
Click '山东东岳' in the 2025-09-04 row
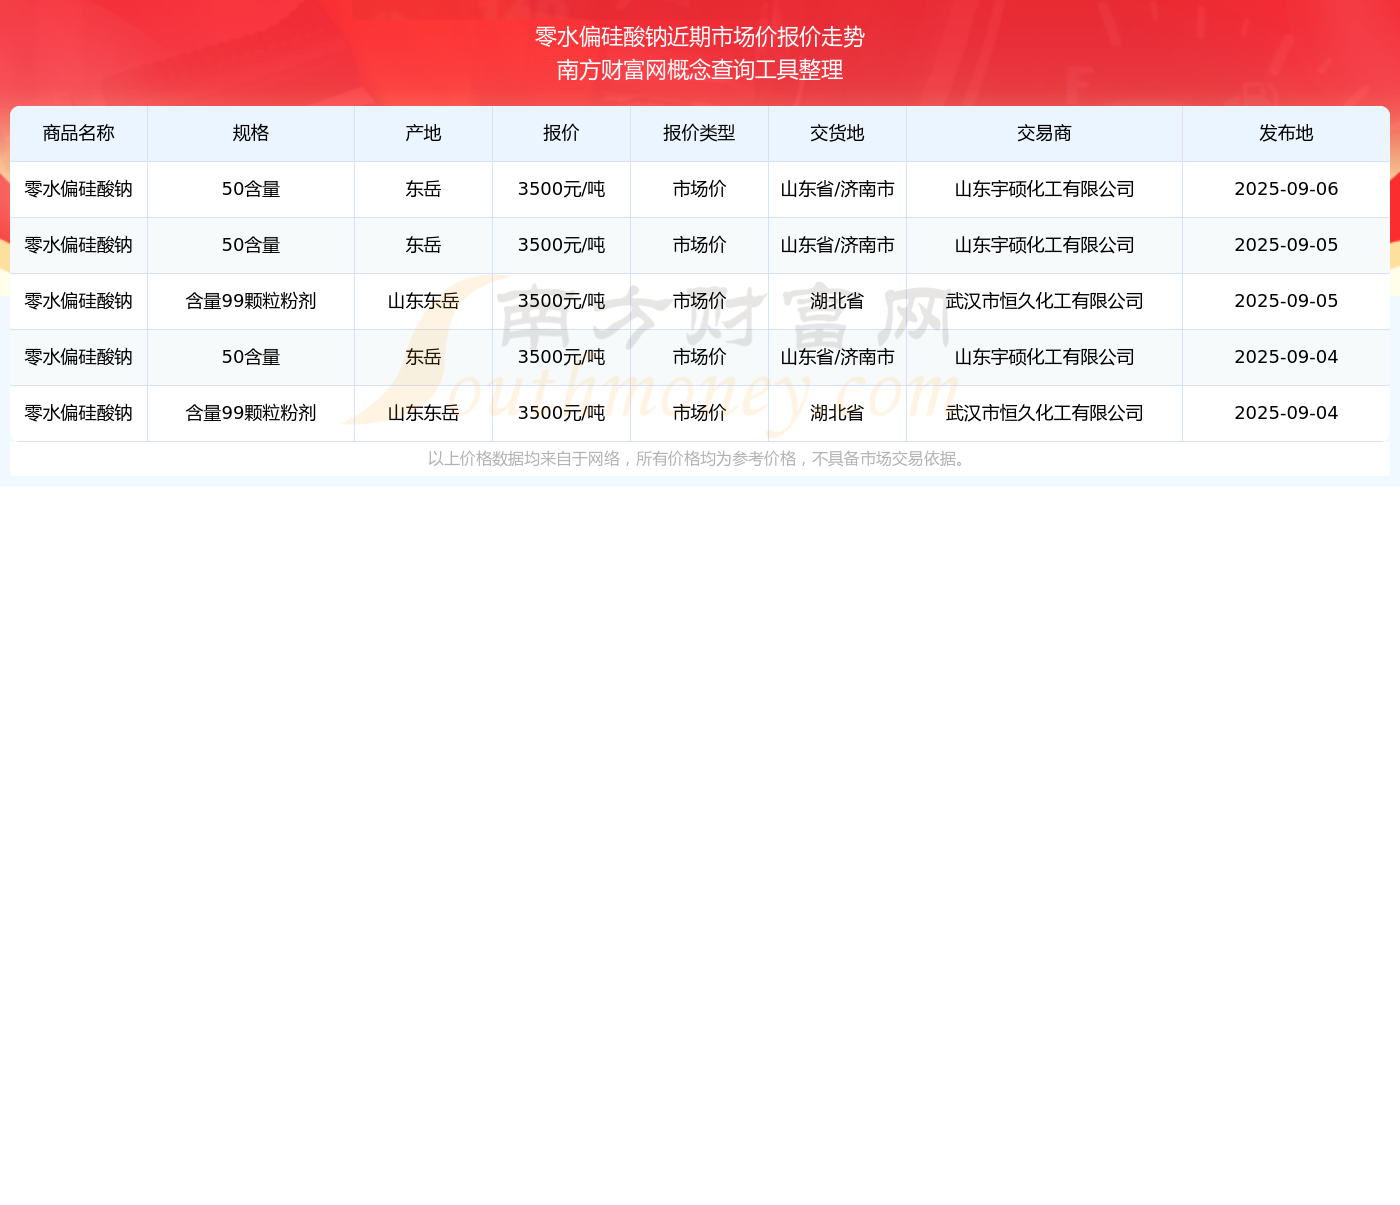pyautogui.click(x=424, y=413)
